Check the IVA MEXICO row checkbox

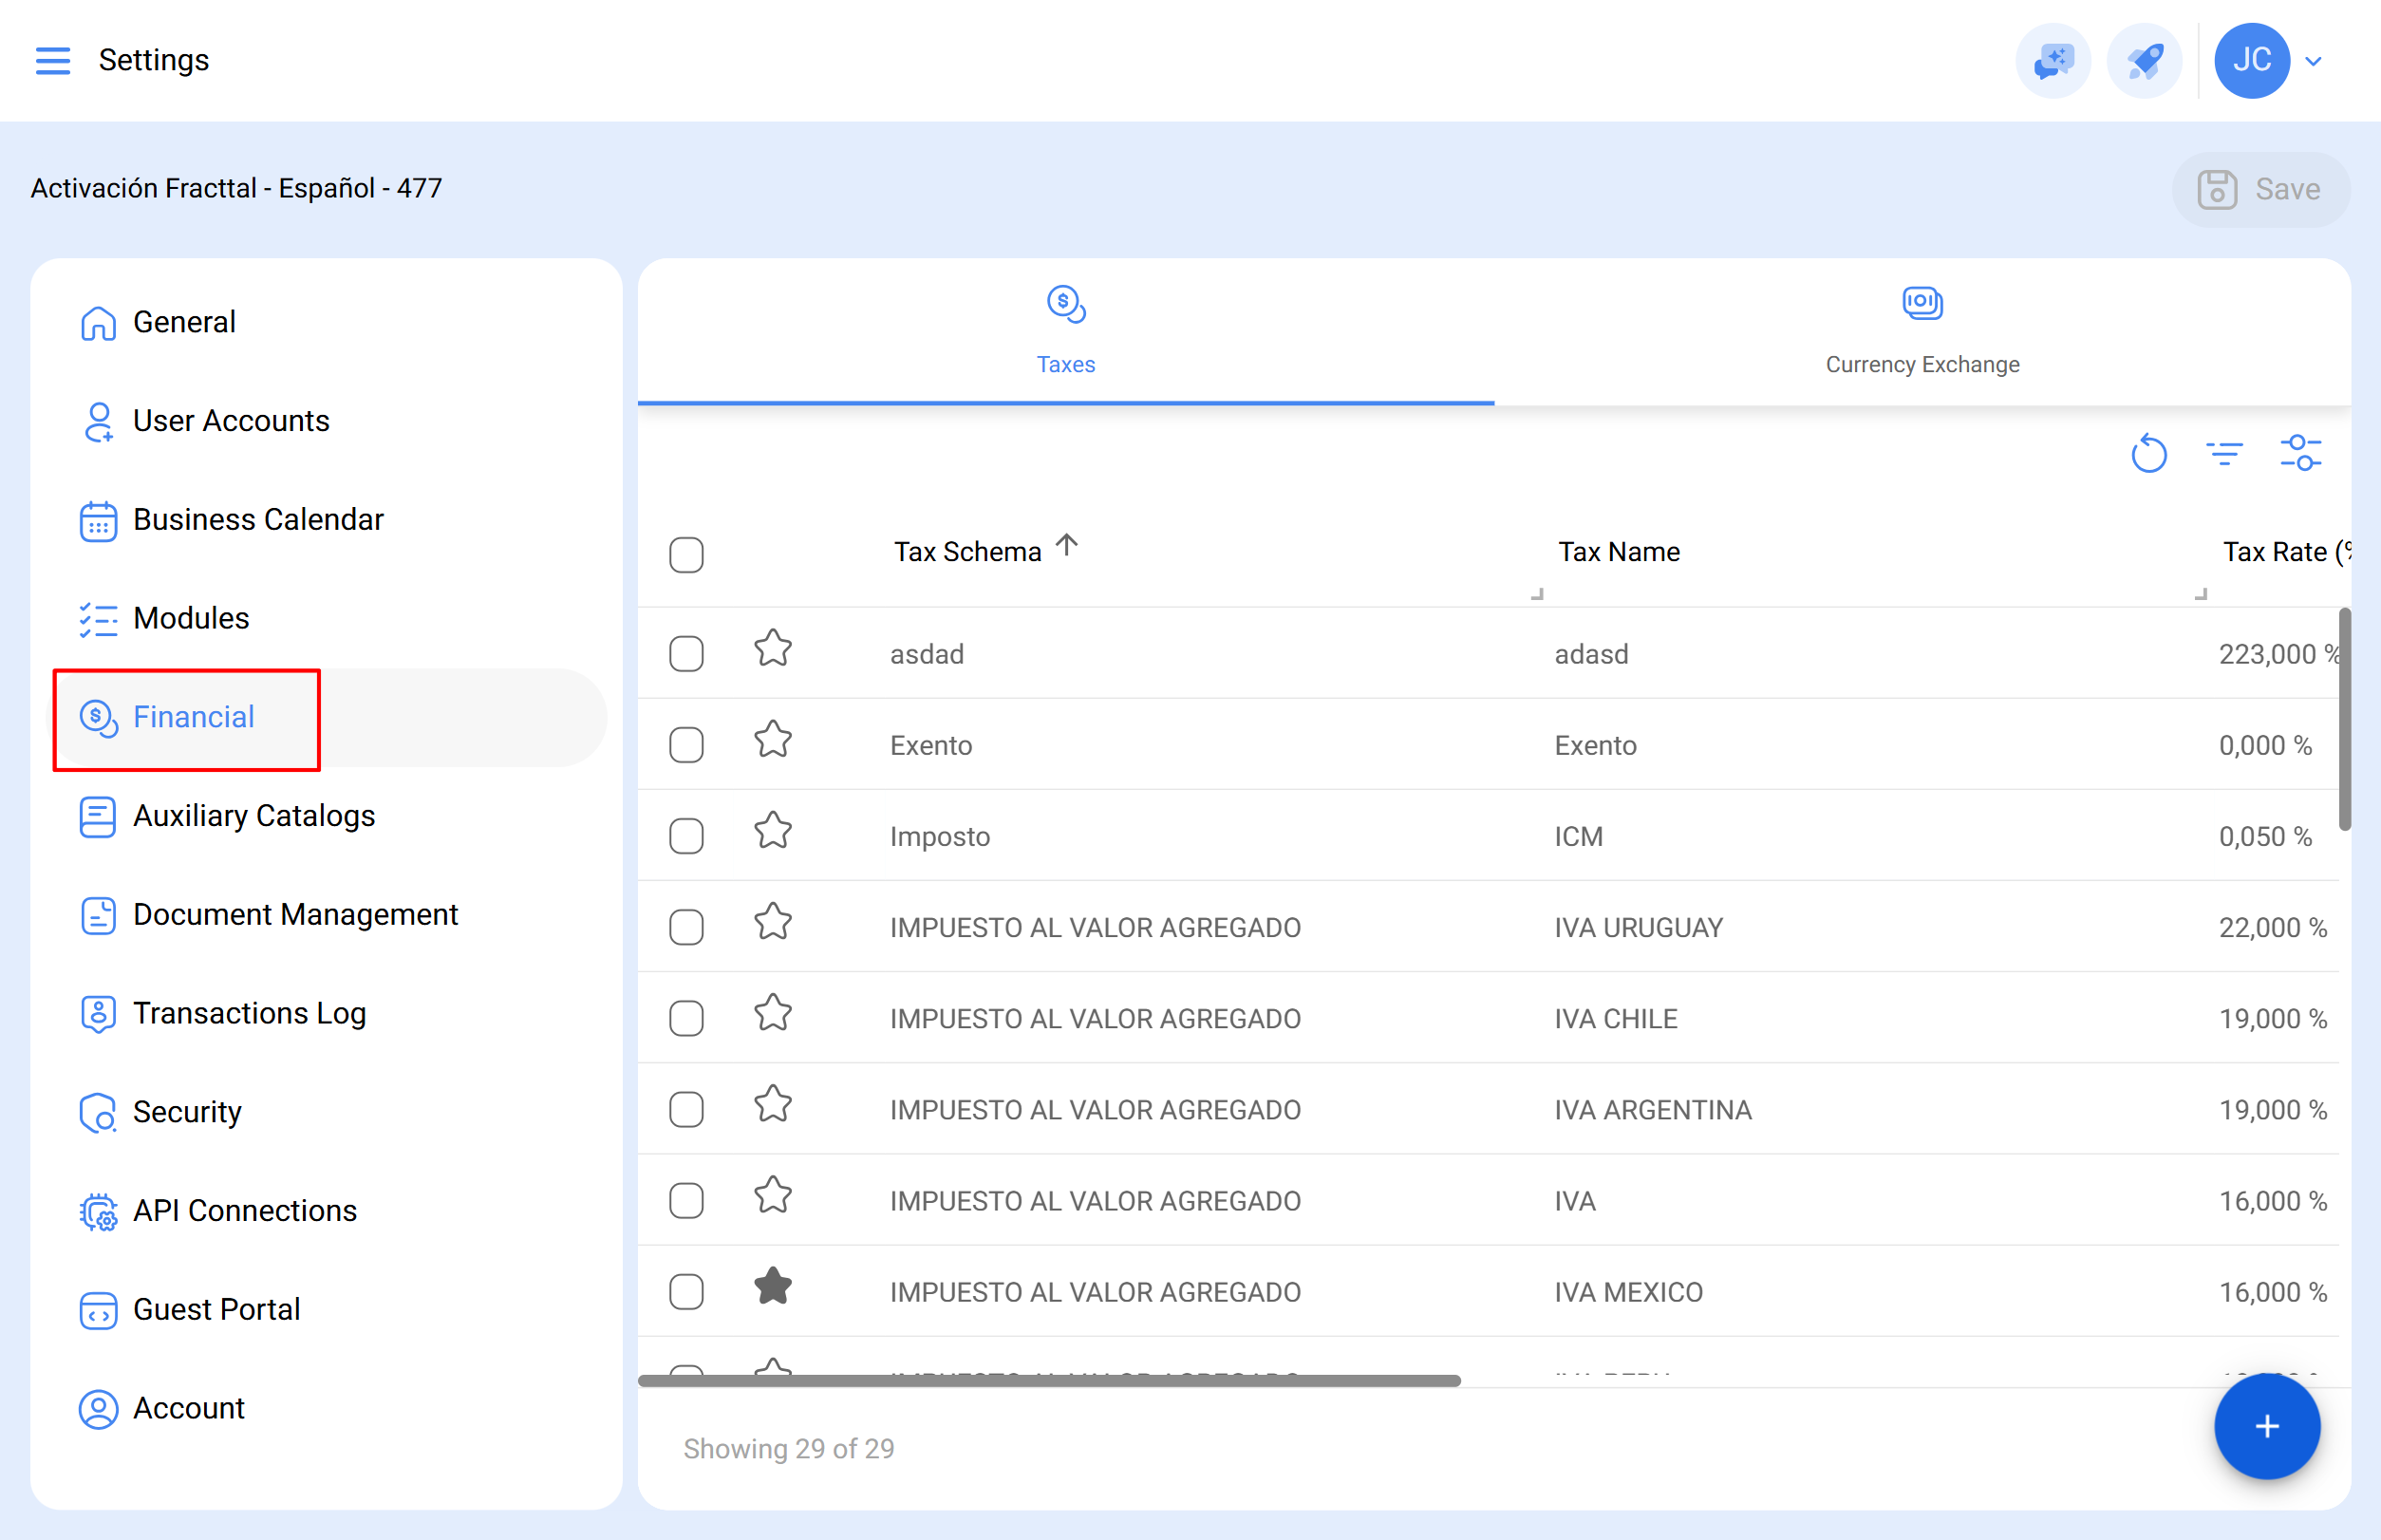pos(686,1292)
